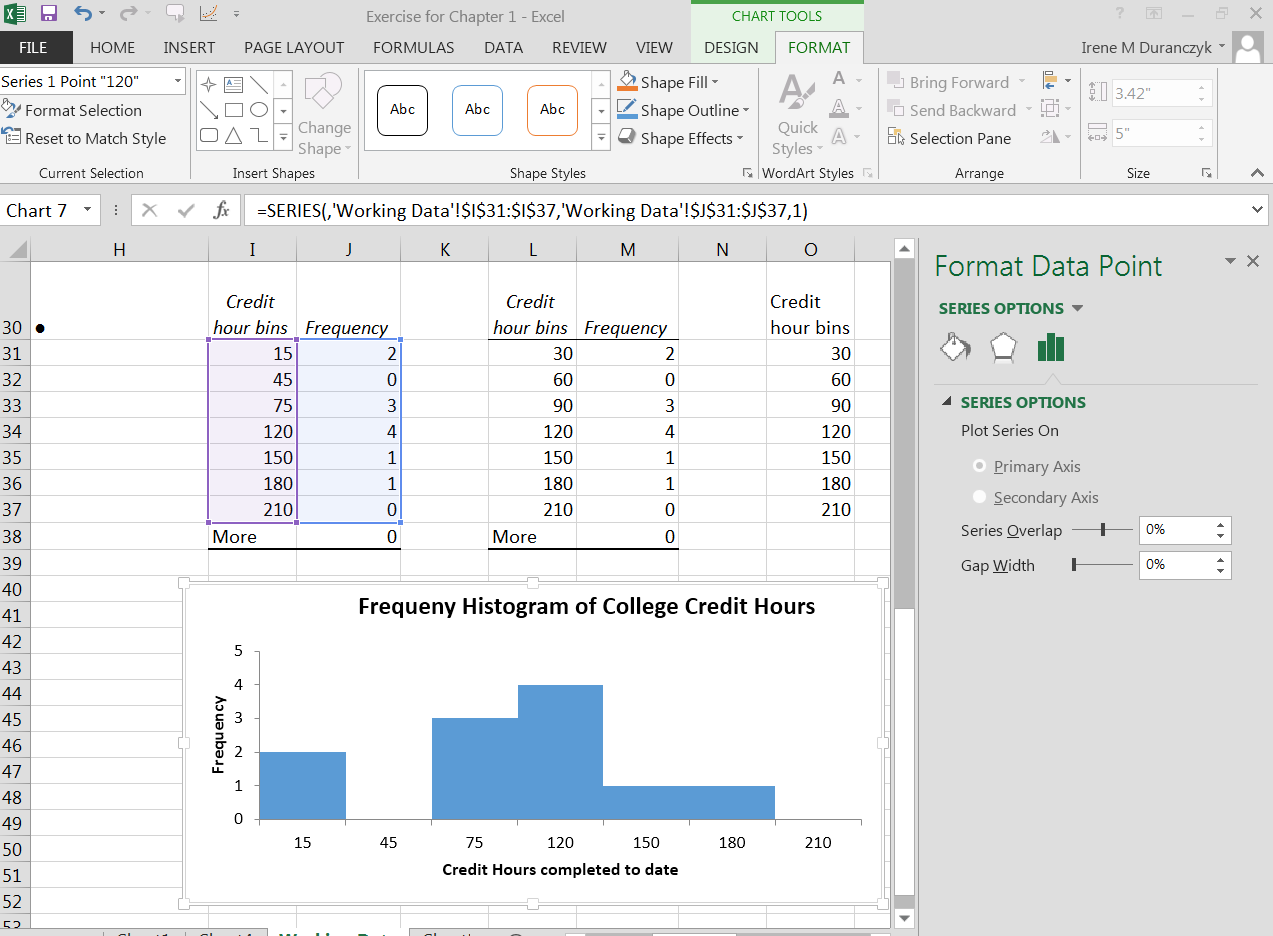
Task: Click the Gap Width slider
Action: pos(1102,565)
